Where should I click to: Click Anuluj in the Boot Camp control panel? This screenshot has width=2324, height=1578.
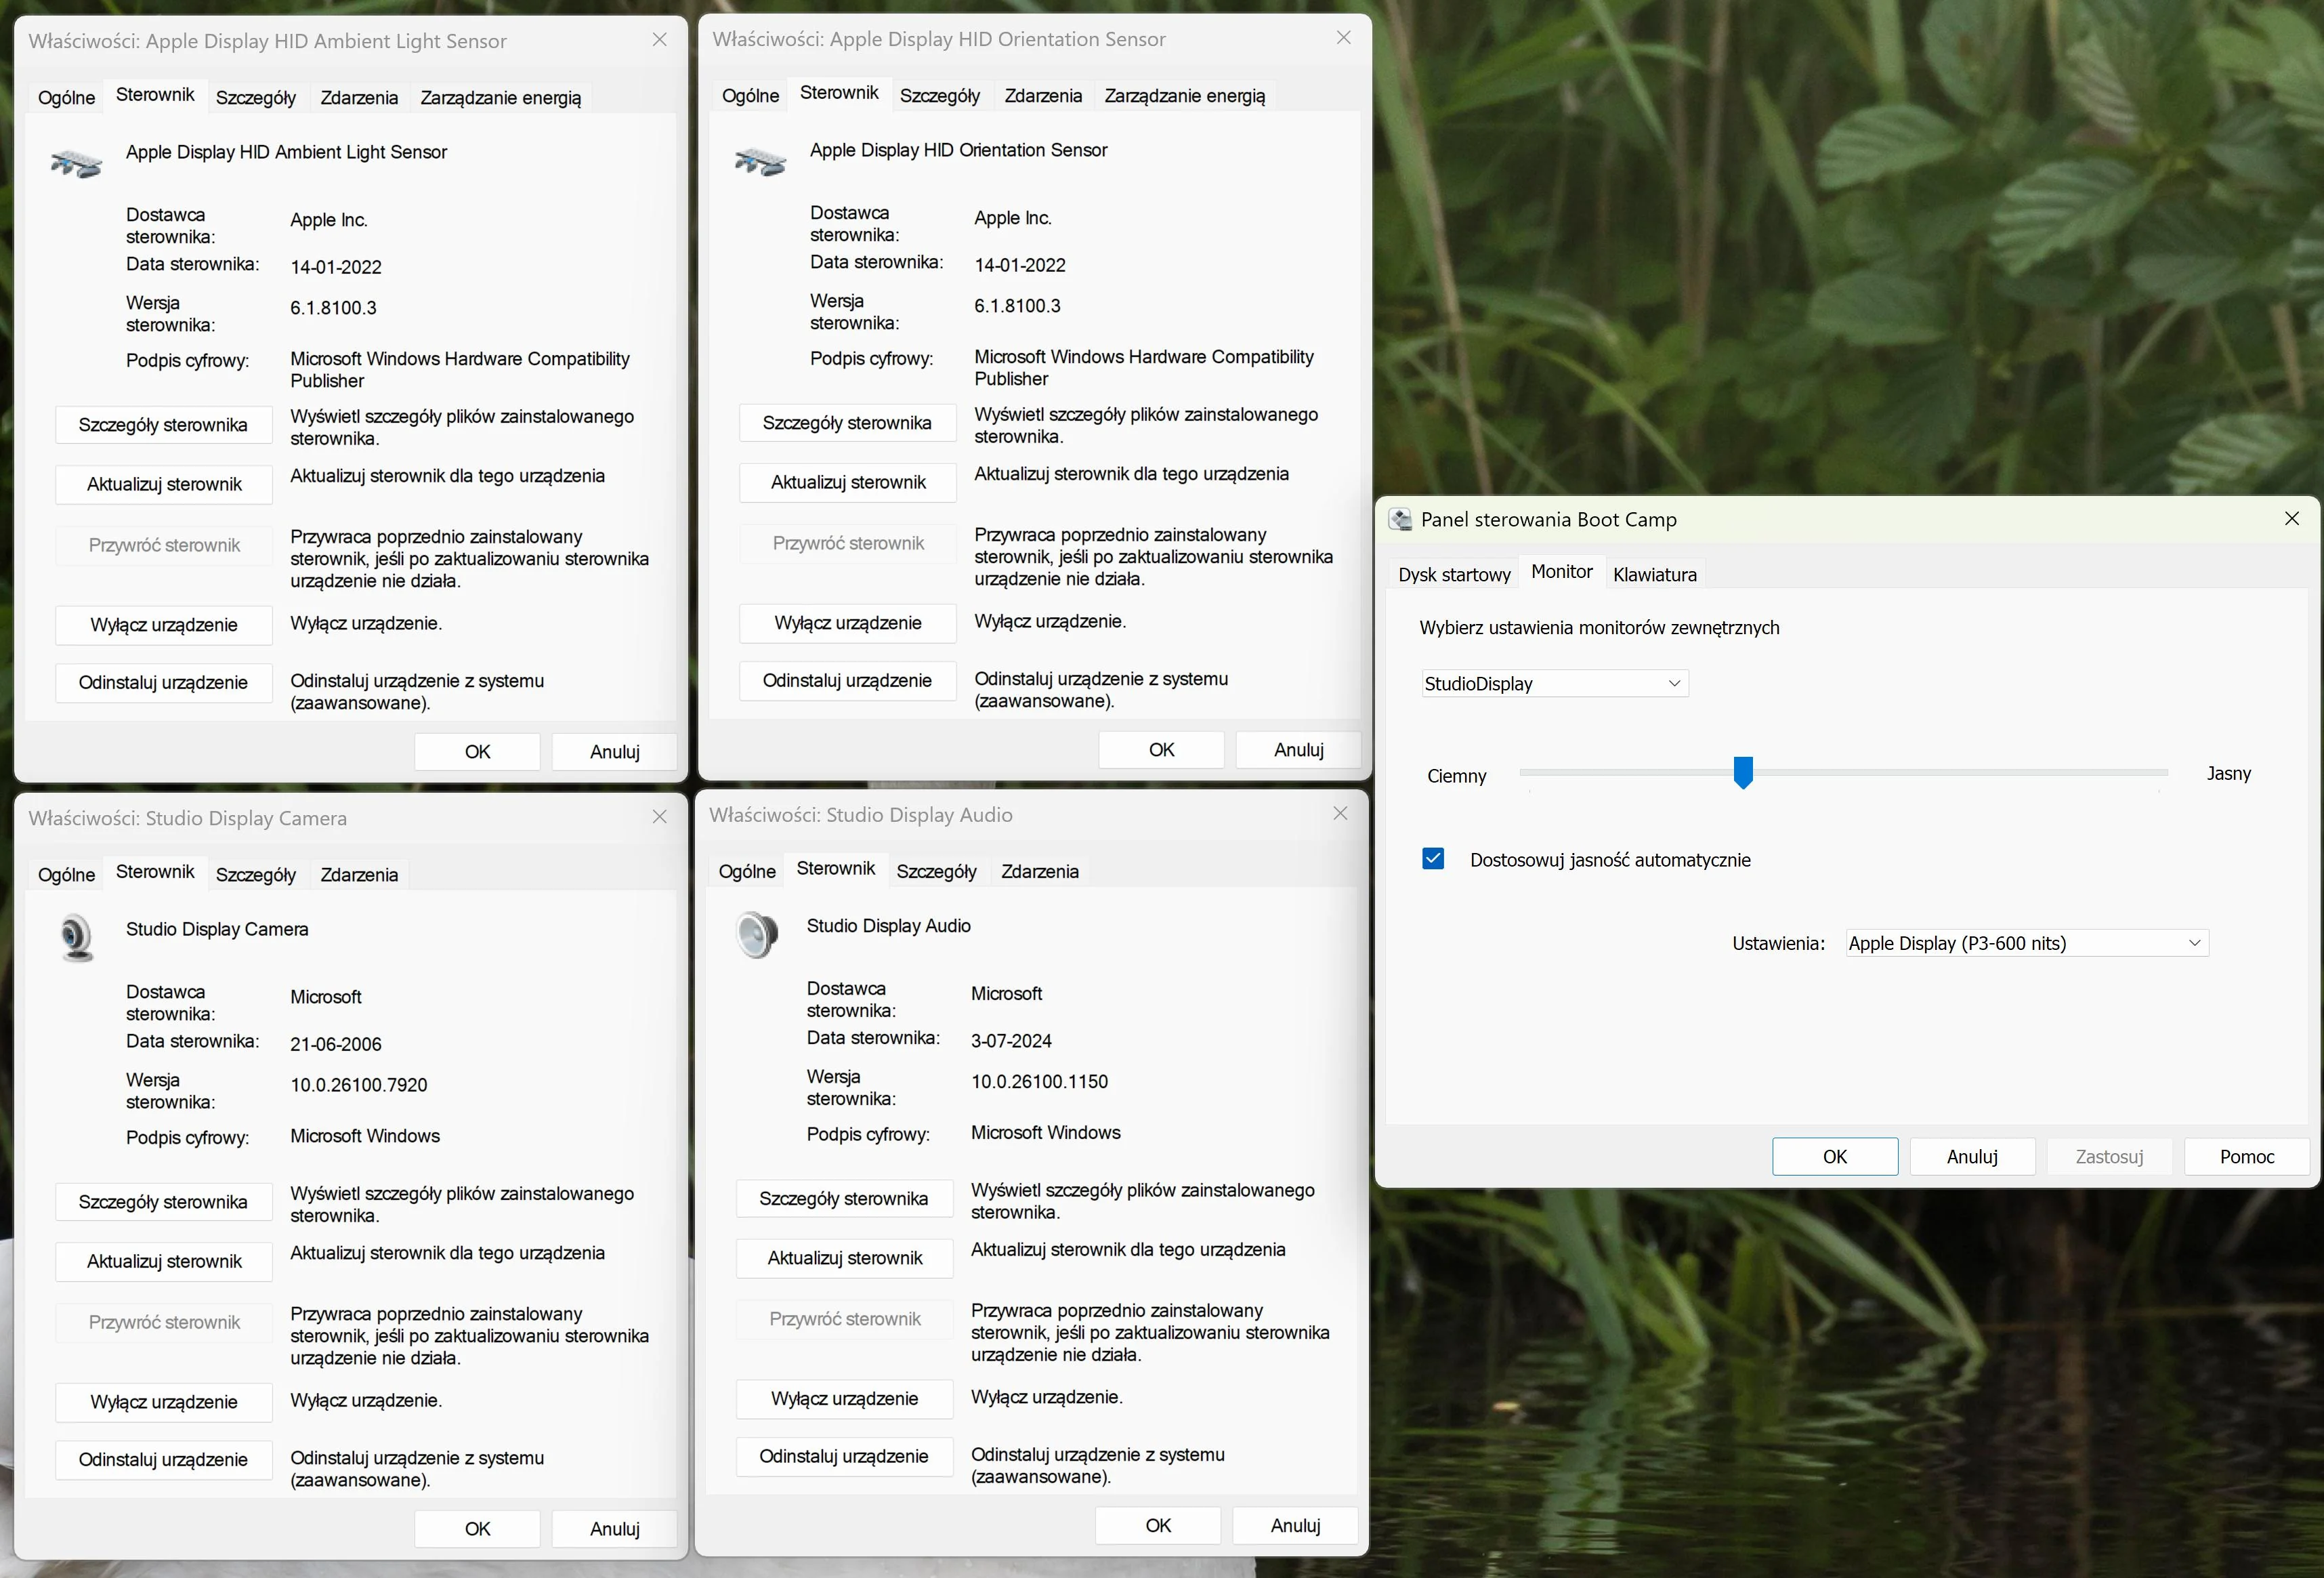pos(1972,1156)
